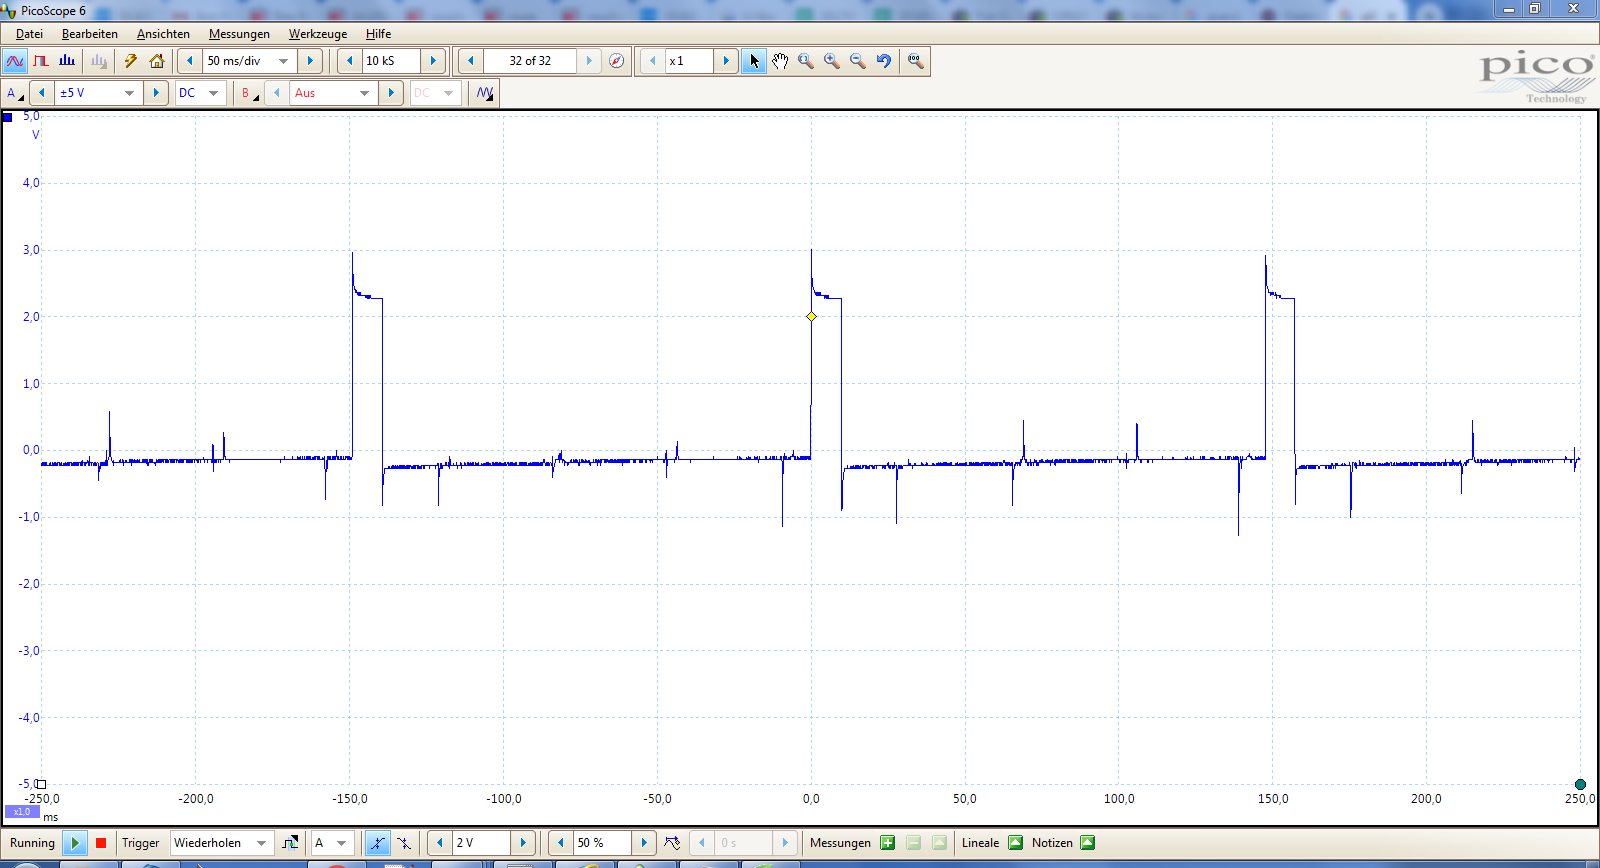Expand the channel A ±5 V range dropdown
This screenshot has height=868, width=1600.
pos(129,93)
